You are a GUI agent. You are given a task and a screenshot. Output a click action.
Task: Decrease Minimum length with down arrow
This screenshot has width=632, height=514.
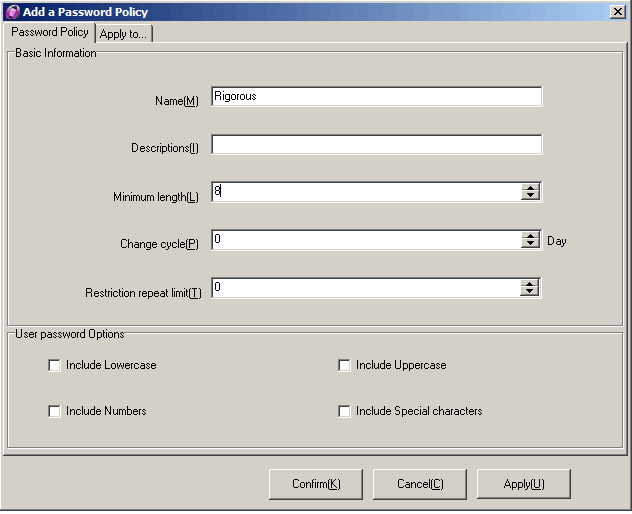530,196
